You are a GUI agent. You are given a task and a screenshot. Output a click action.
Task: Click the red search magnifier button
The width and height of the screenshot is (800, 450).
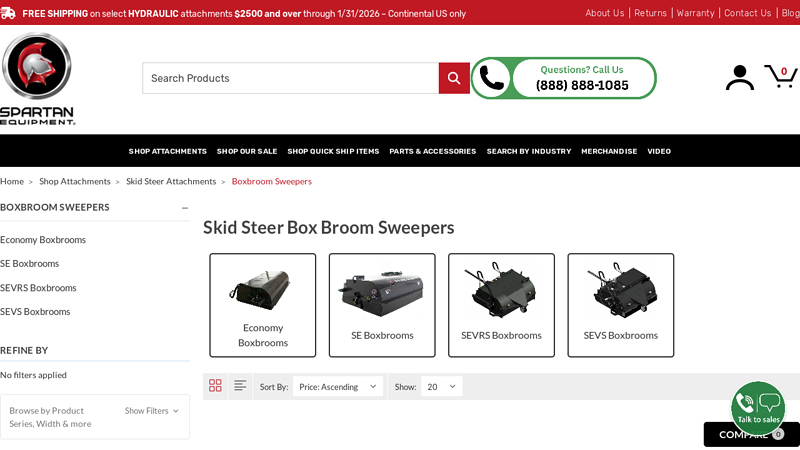pyautogui.click(x=454, y=78)
